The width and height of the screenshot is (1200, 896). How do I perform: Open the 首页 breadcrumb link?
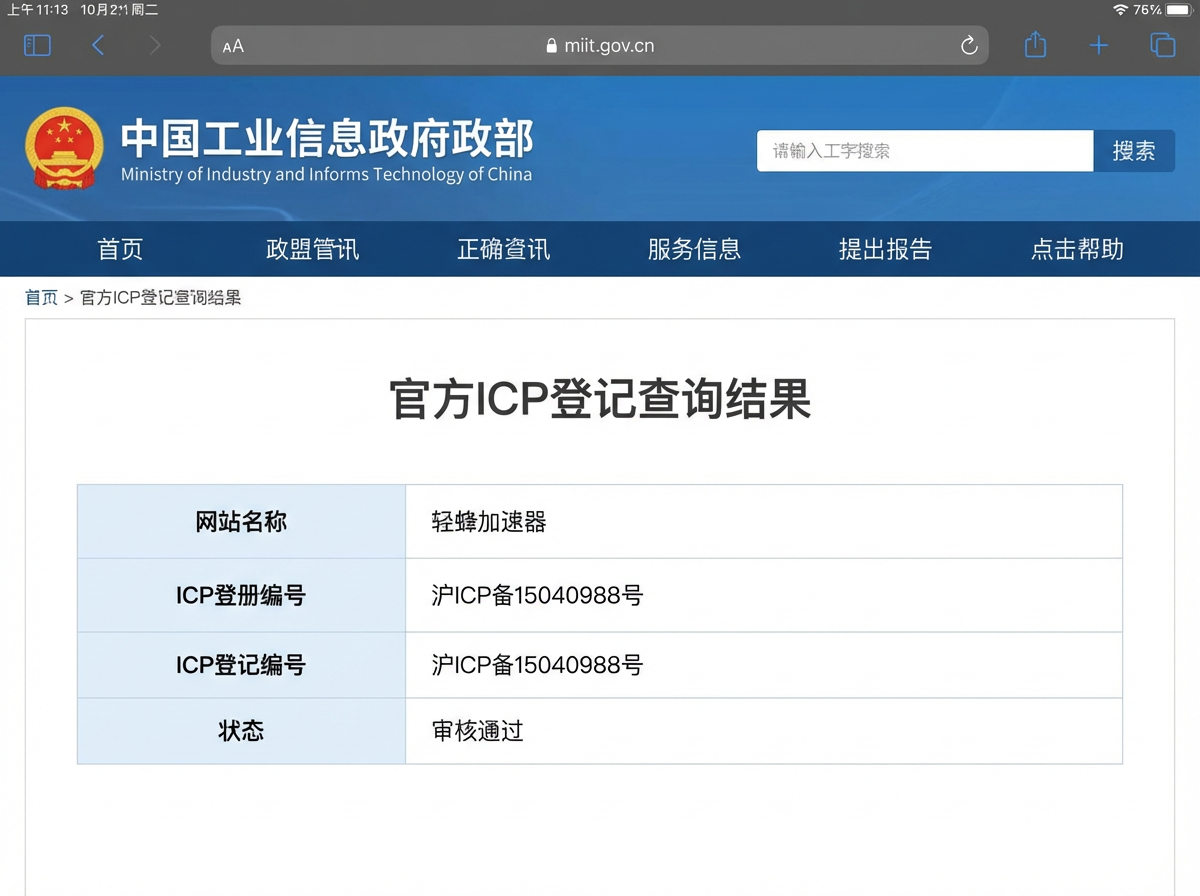(41, 297)
